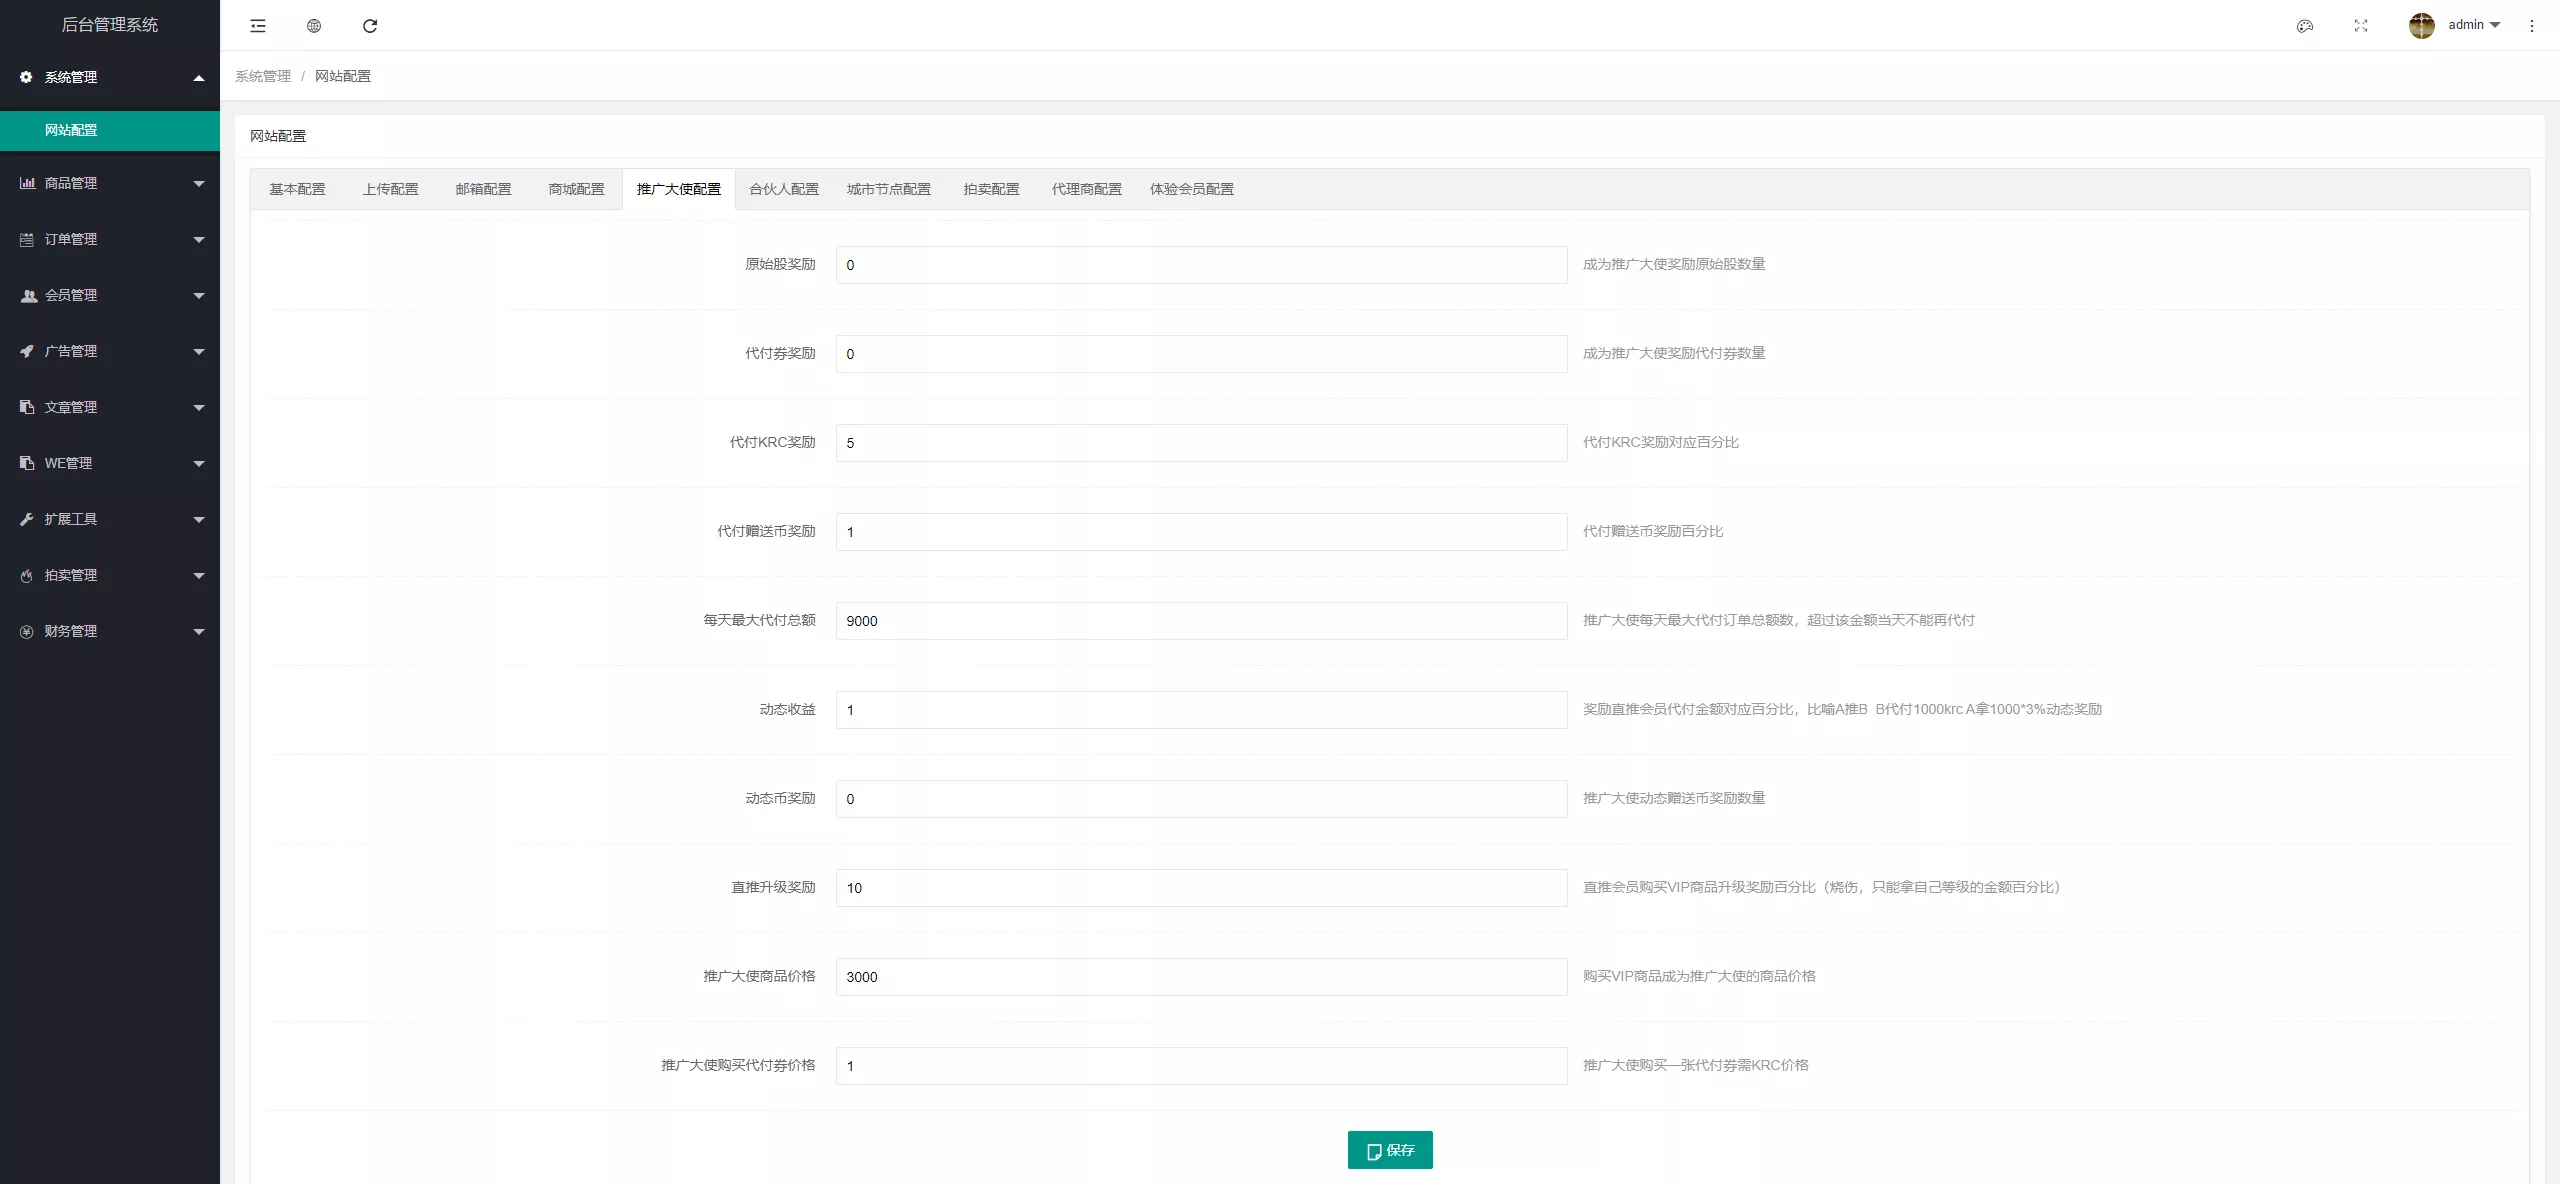Click the gear icon beside 系统管理
The width and height of the screenshot is (2560, 1184).
(x=26, y=77)
